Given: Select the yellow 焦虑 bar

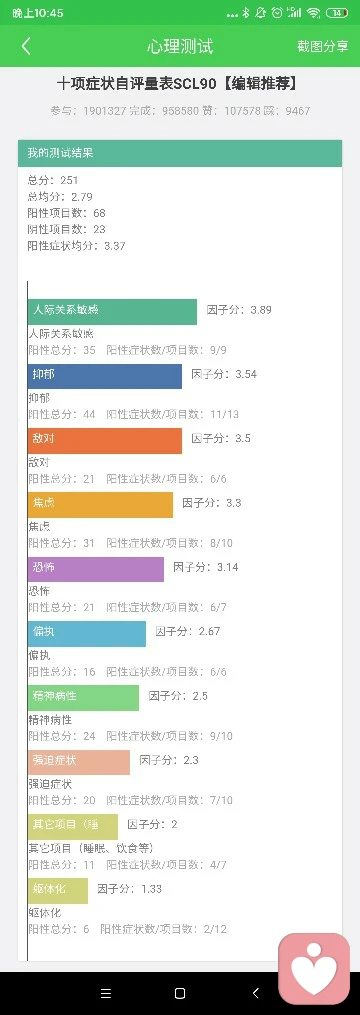Looking at the screenshot, I should click(x=100, y=505).
